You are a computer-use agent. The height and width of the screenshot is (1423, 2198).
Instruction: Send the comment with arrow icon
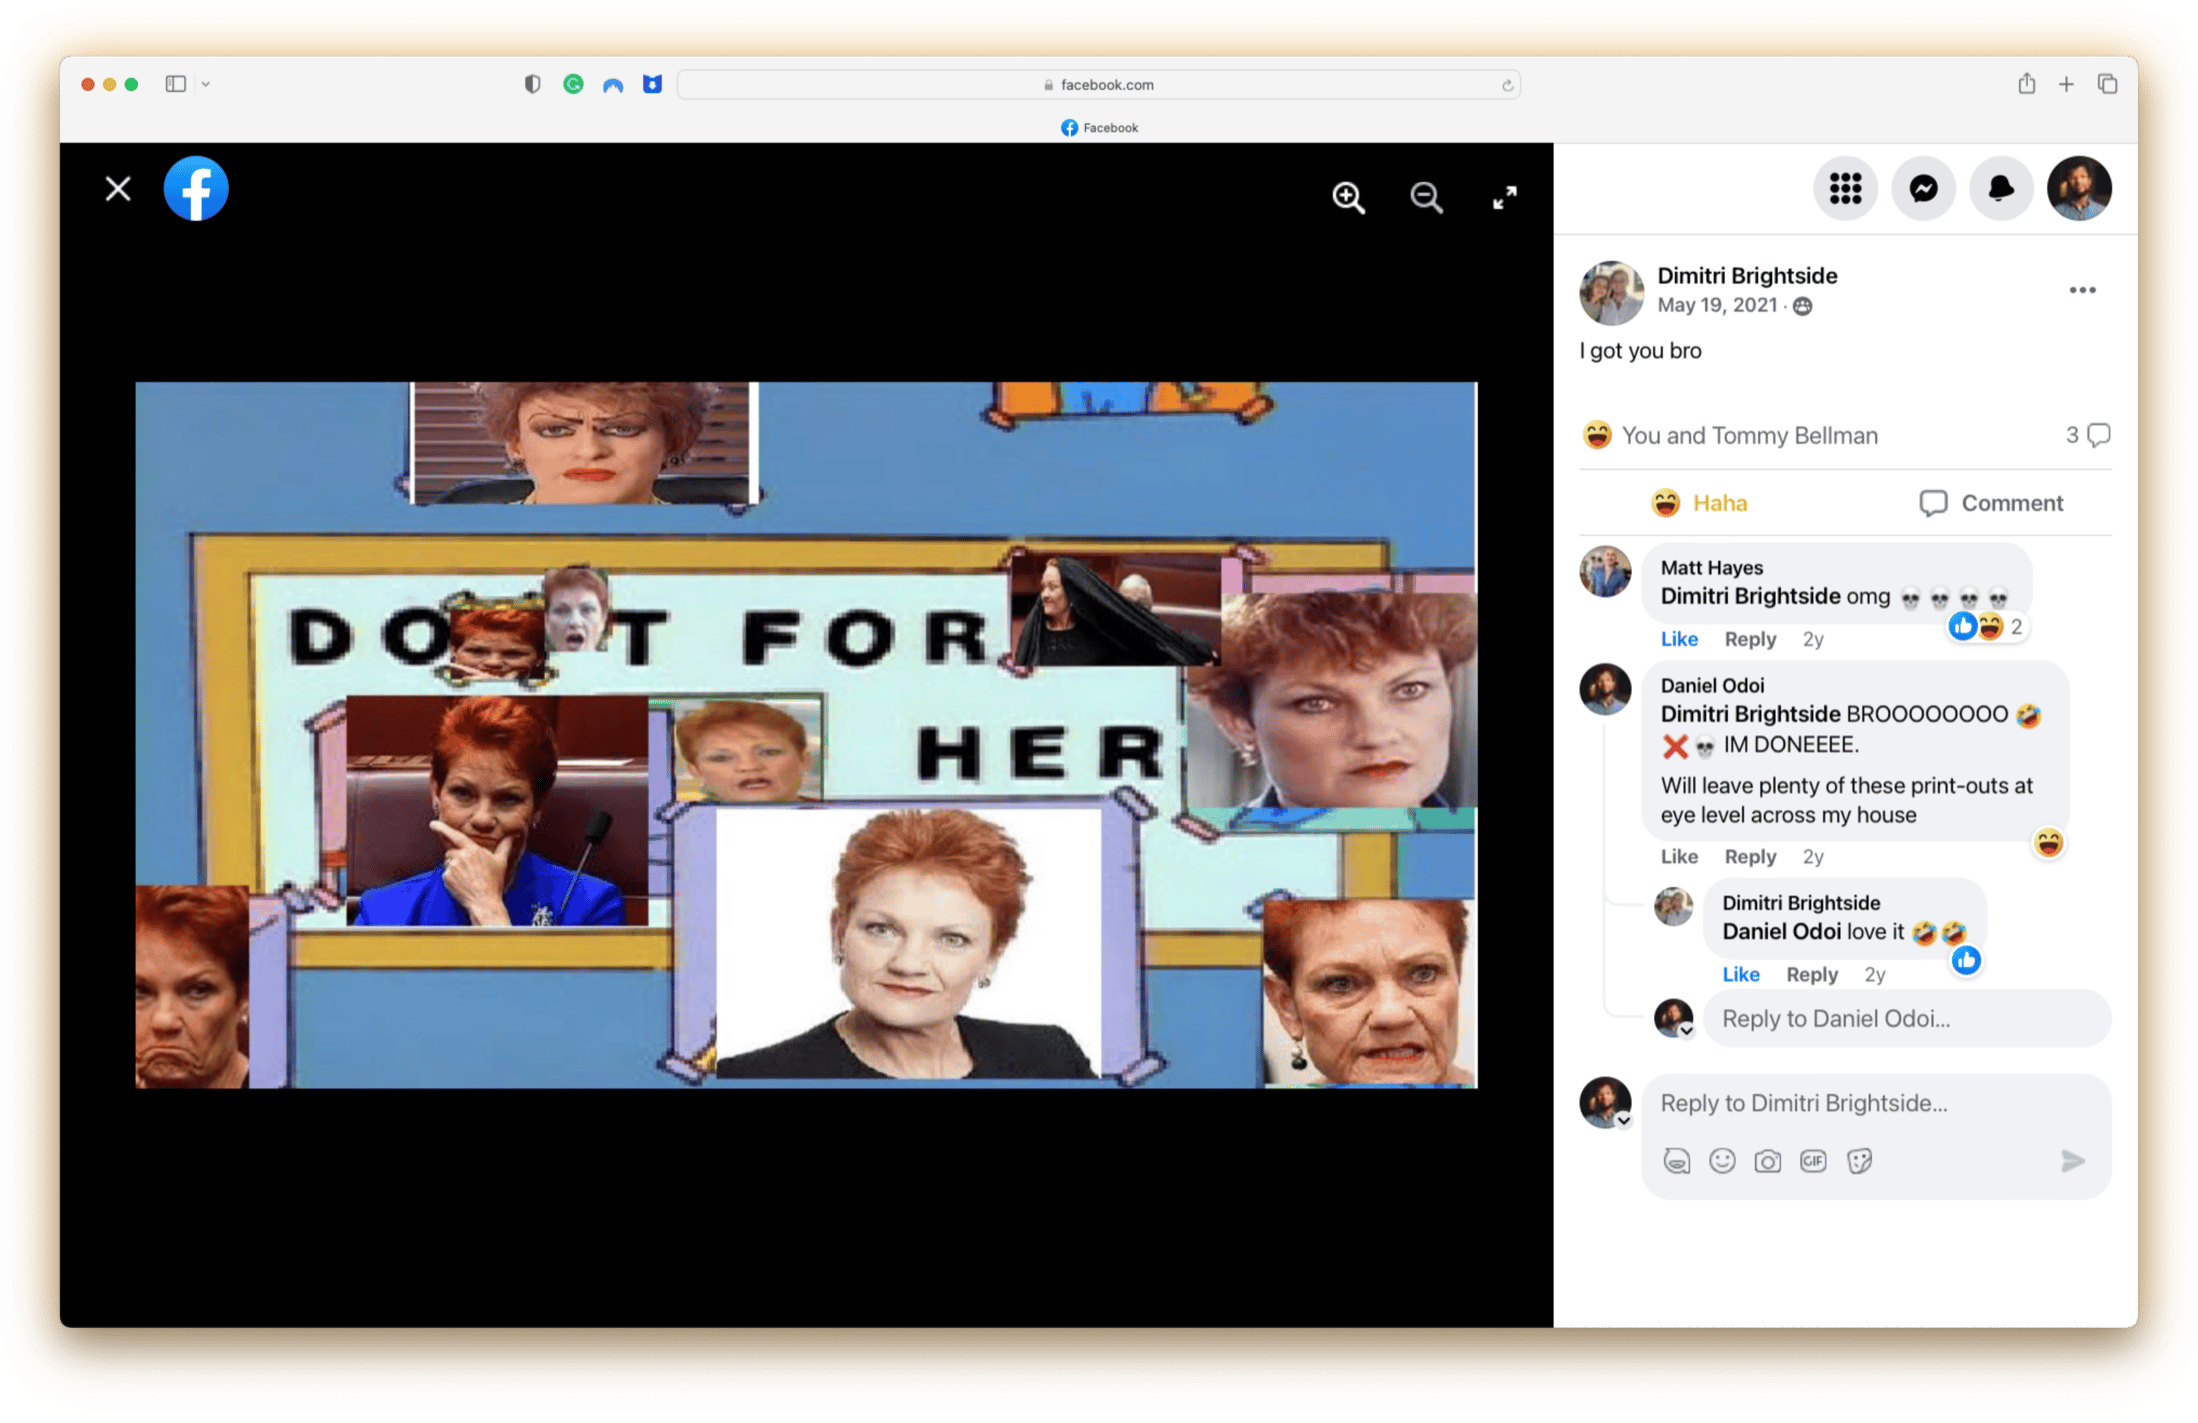coord(2073,1161)
